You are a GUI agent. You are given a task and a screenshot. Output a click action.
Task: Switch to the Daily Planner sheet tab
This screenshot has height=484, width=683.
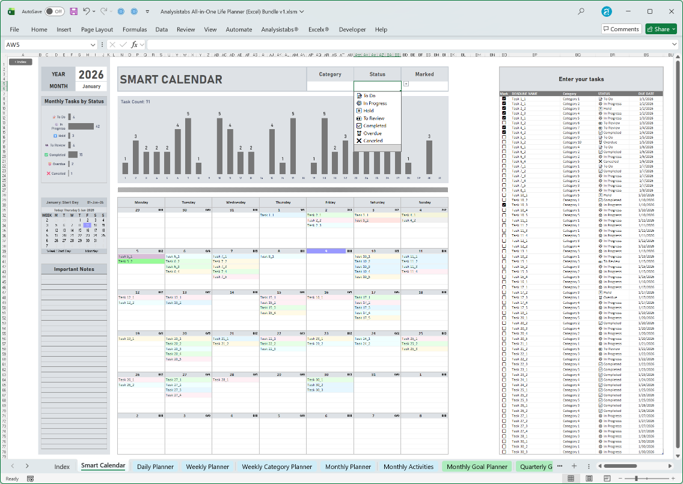pos(155,466)
